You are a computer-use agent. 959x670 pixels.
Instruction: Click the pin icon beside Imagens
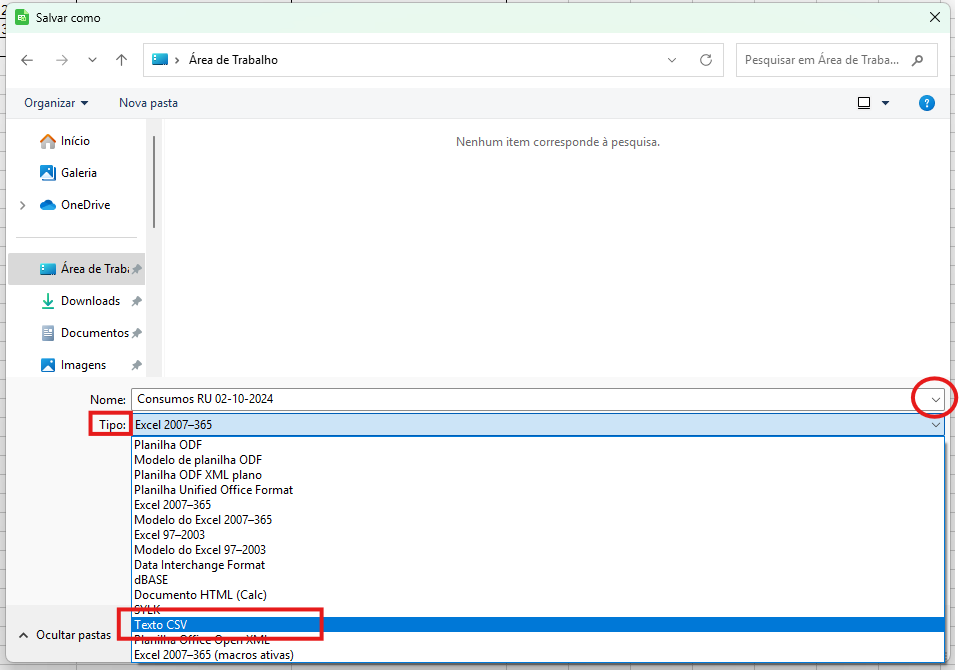point(136,365)
